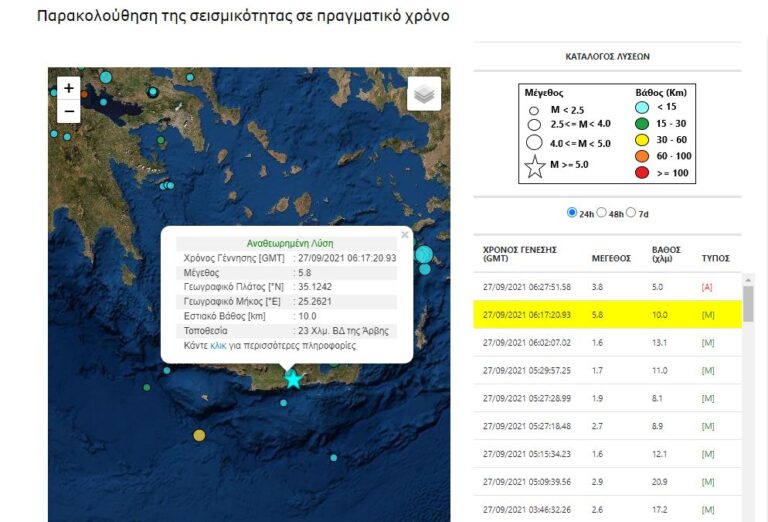Zoom out on the map

pos(68,111)
